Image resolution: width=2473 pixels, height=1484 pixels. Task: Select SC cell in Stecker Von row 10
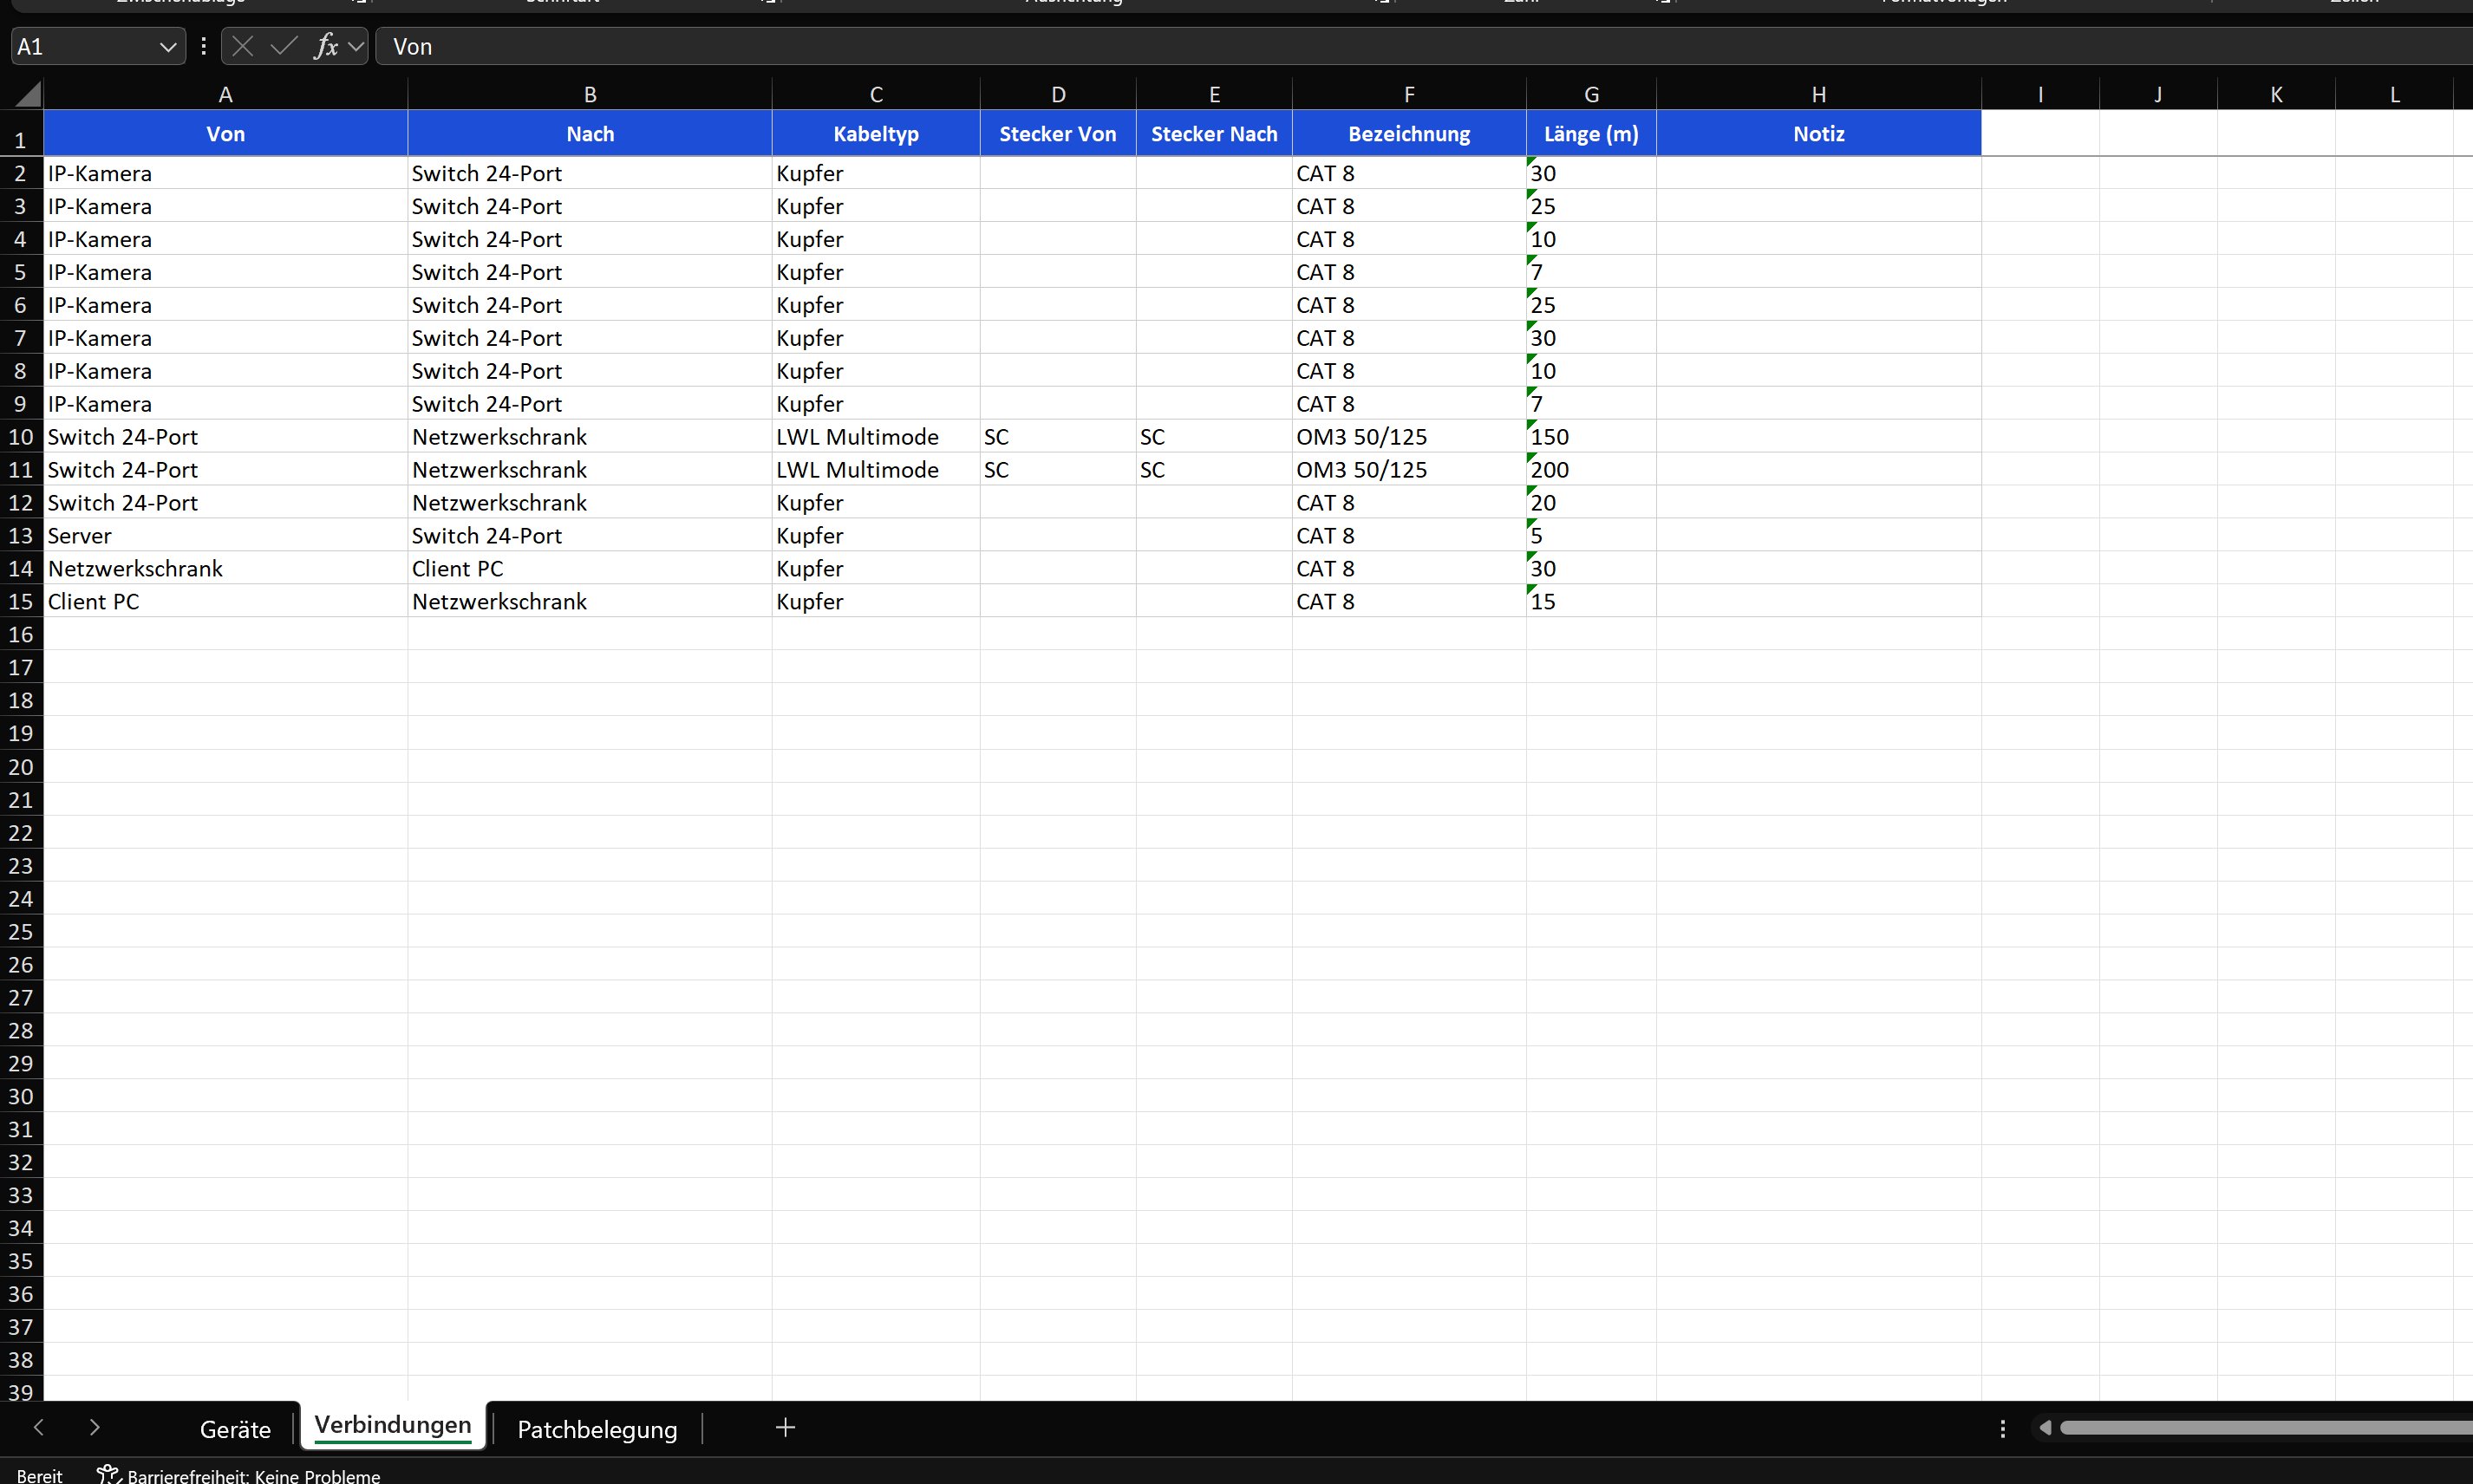pos(1058,437)
